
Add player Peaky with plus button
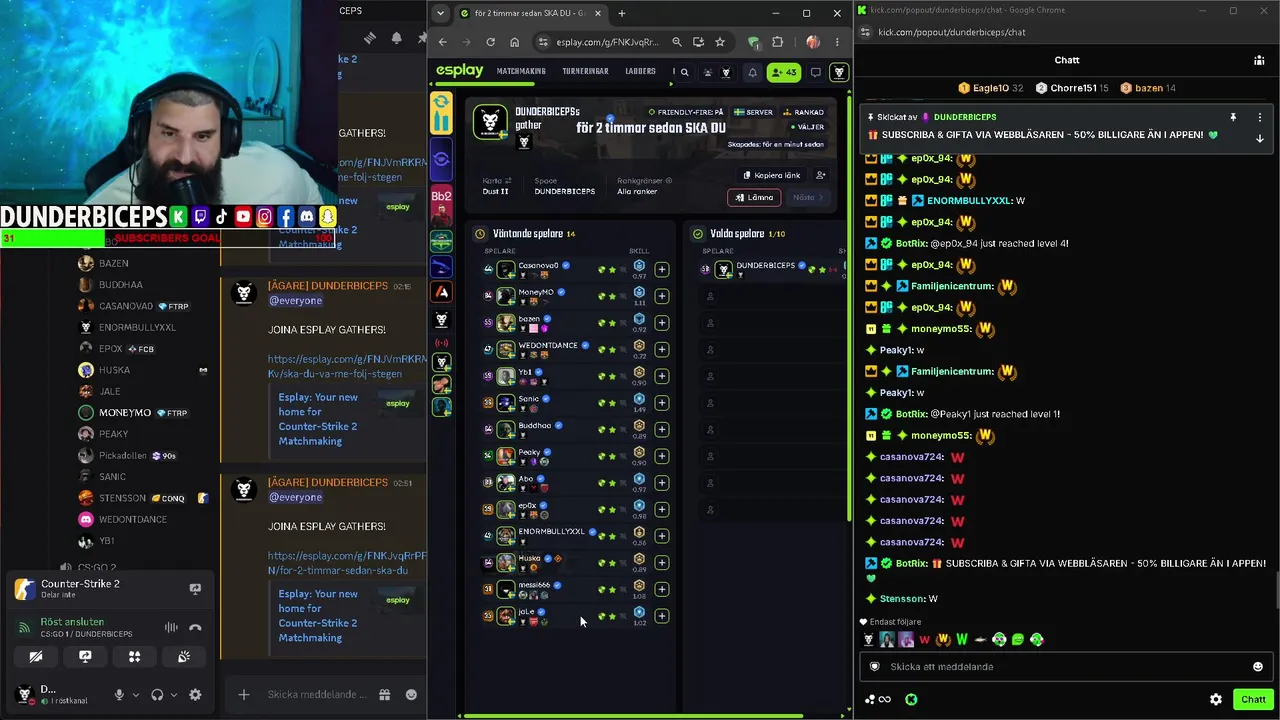point(661,456)
